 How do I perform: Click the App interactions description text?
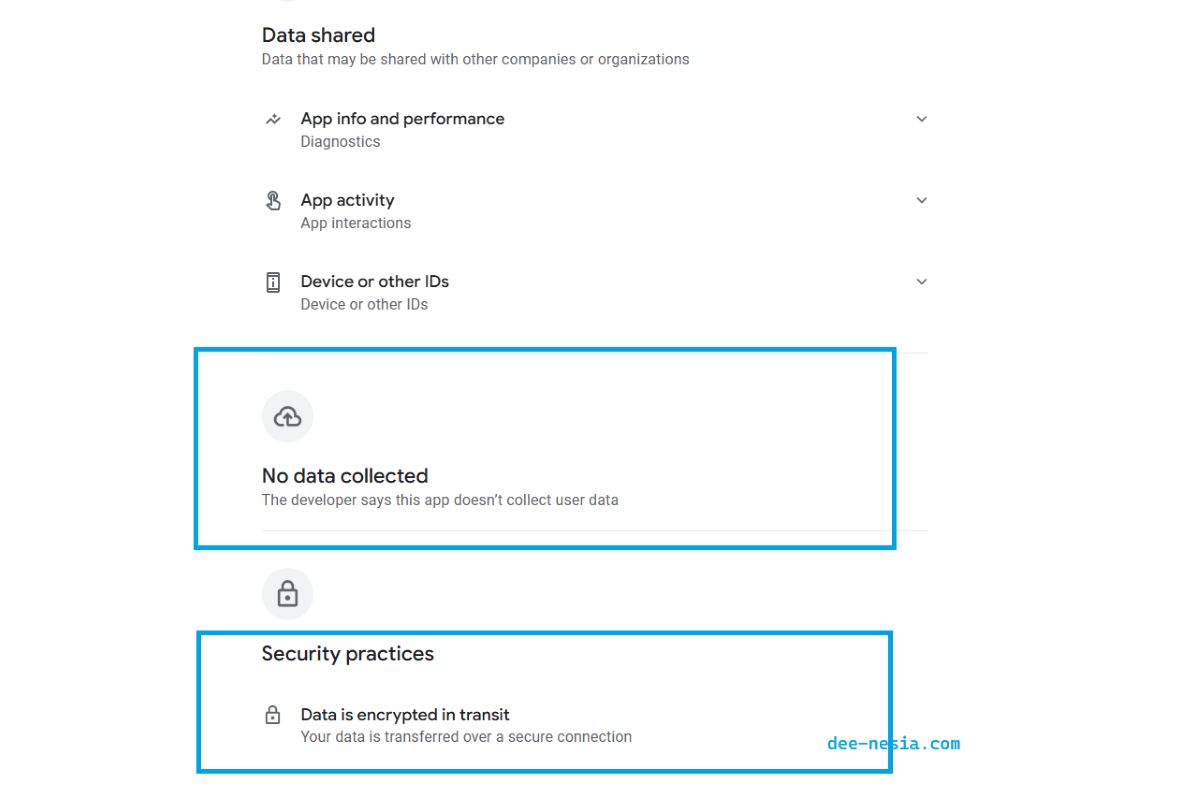[x=356, y=222]
